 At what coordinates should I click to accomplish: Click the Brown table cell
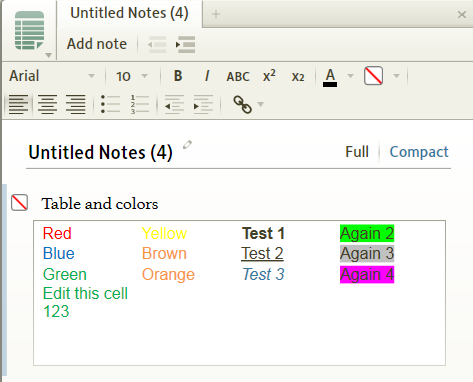(164, 254)
